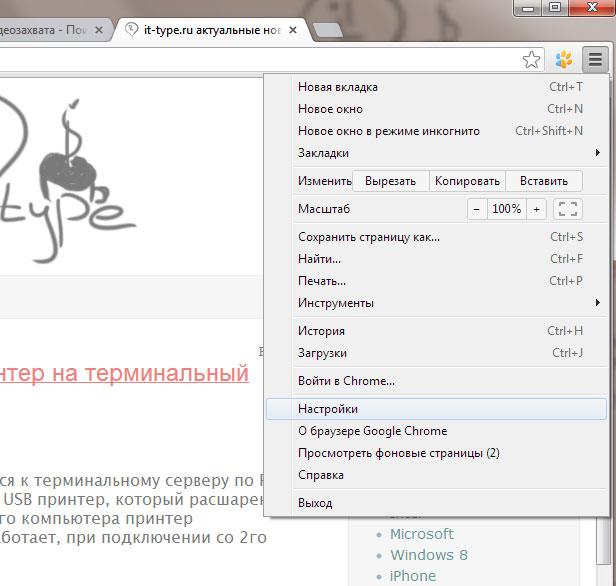Open the paw print extension icon
Screen dimensions: 616x586
[563, 60]
